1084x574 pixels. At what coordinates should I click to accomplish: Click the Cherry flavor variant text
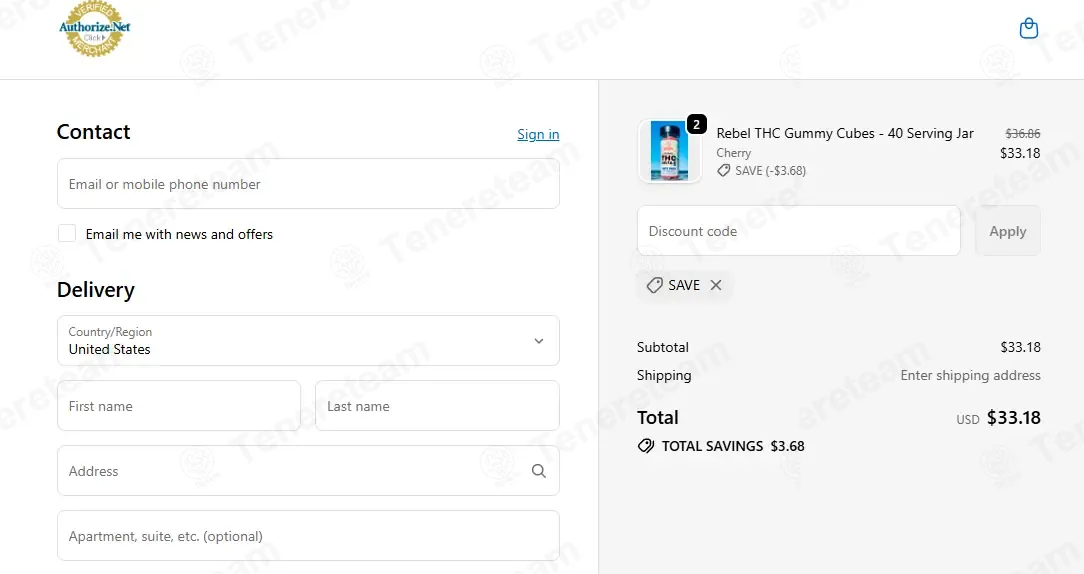pyautogui.click(x=733, y=153)
